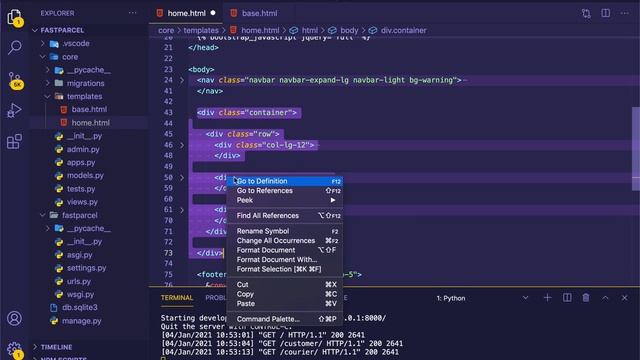This screenshot has width=640, height=360.
Task: Switch to the home.html editor tab
Action: point(186,13)
